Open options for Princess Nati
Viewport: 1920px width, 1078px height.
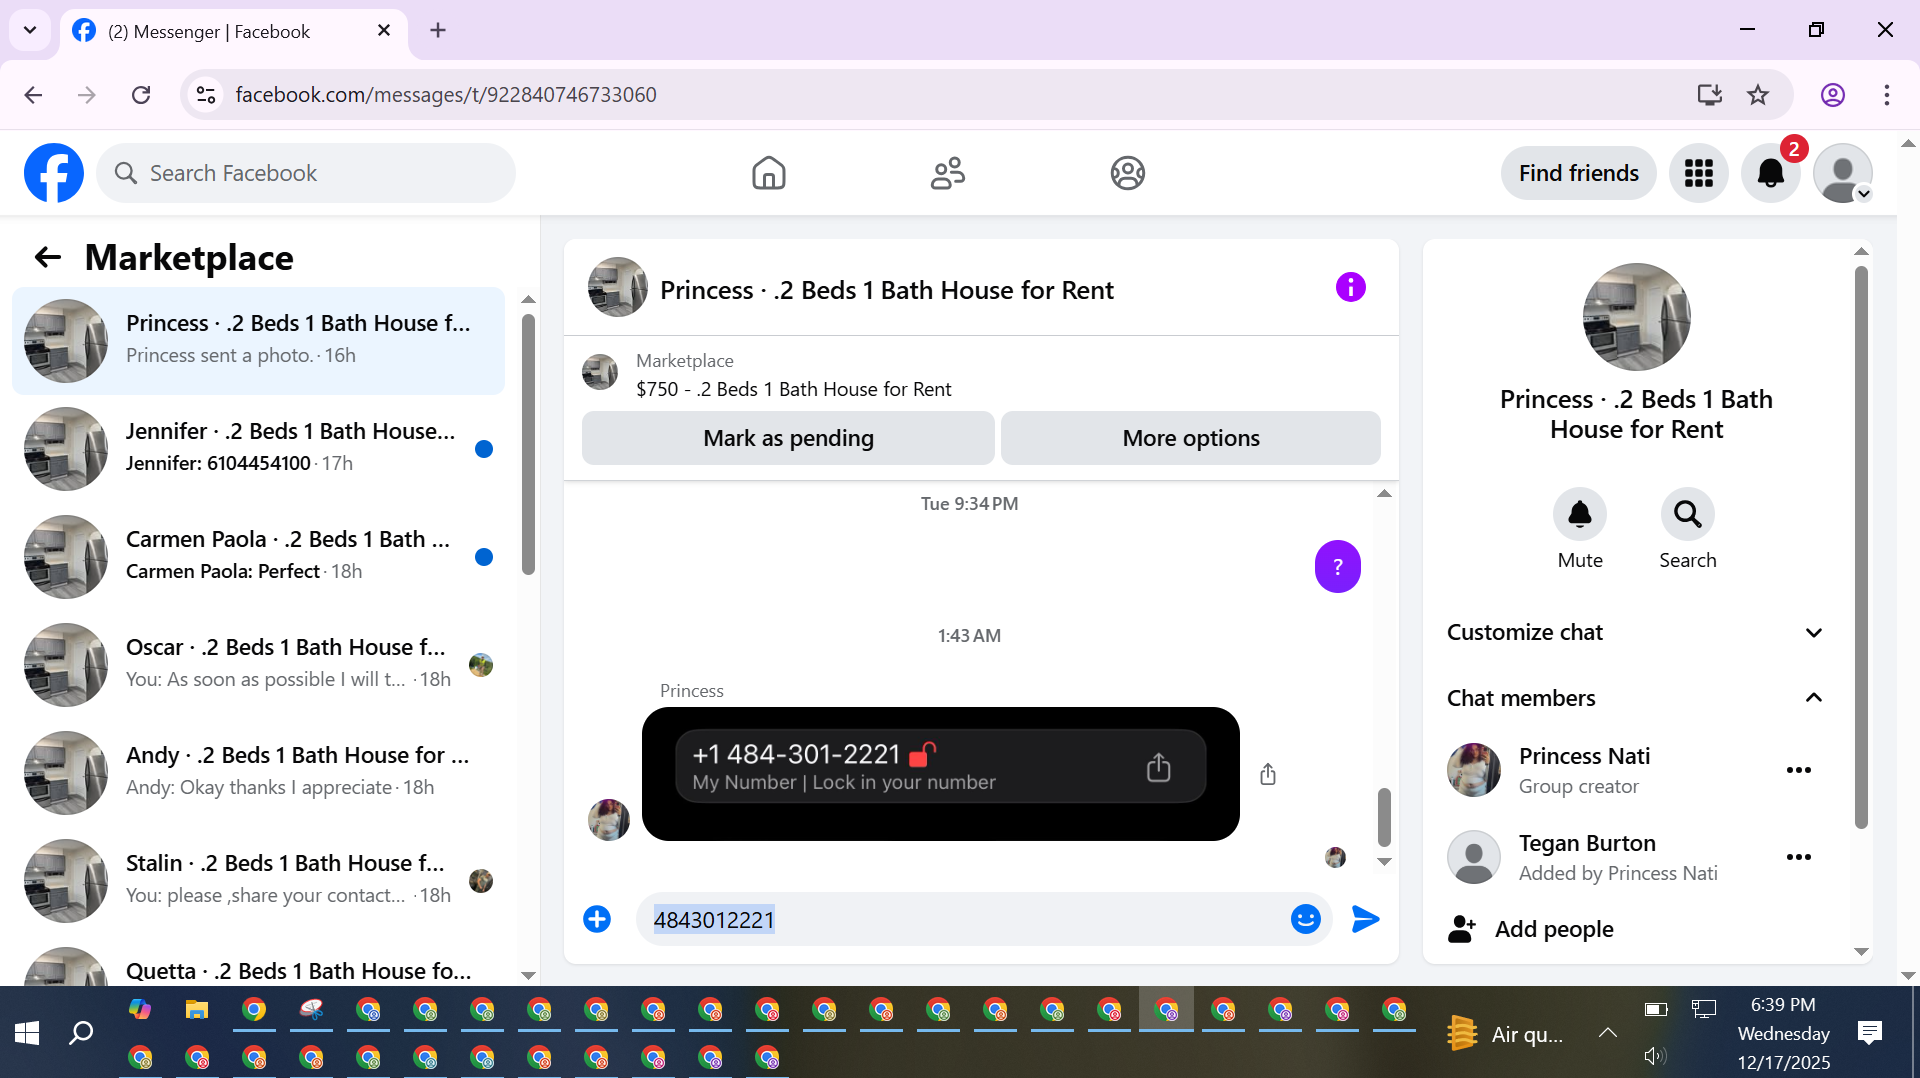click(1798, 770)
